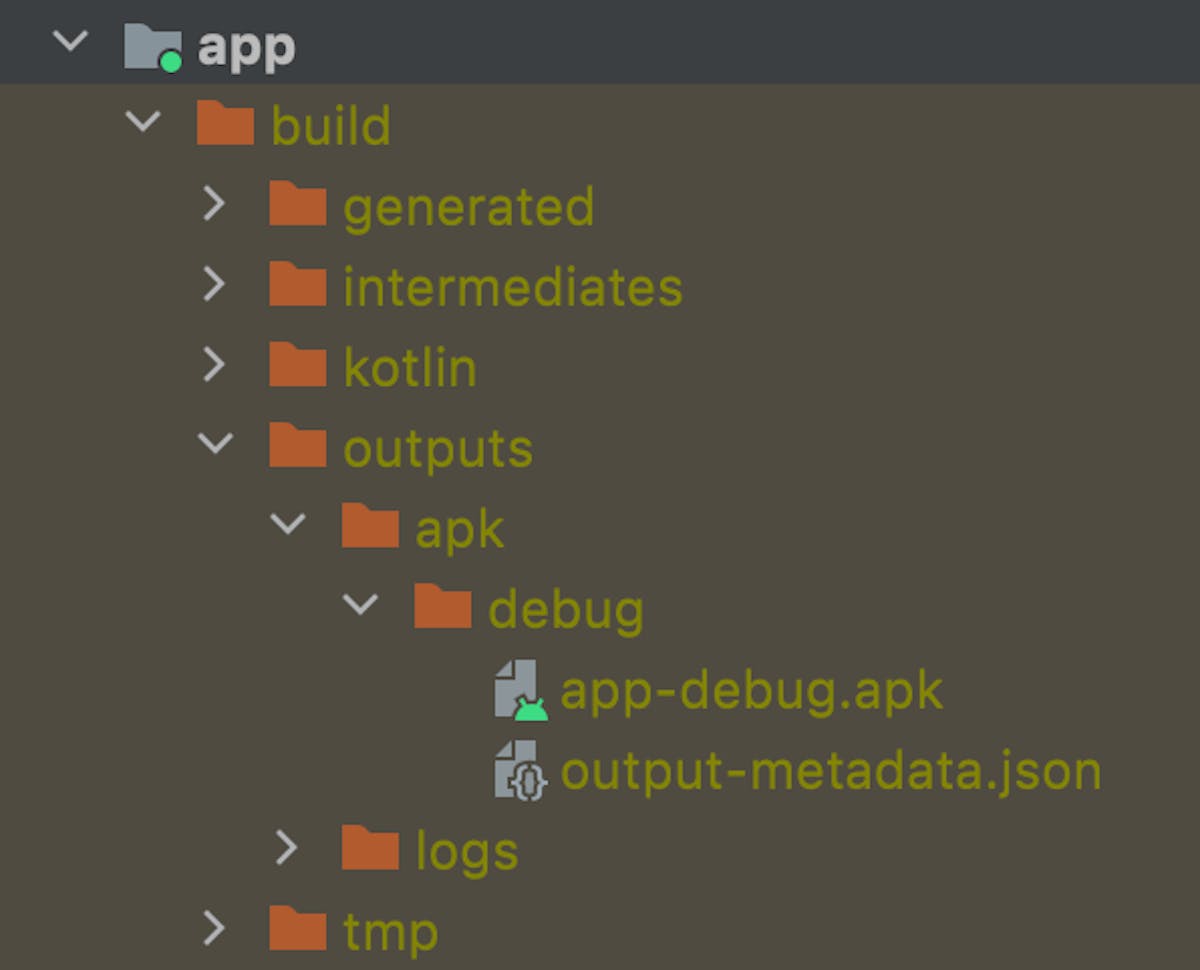
Task: Expand the generated folder
Action: point(214,205)
